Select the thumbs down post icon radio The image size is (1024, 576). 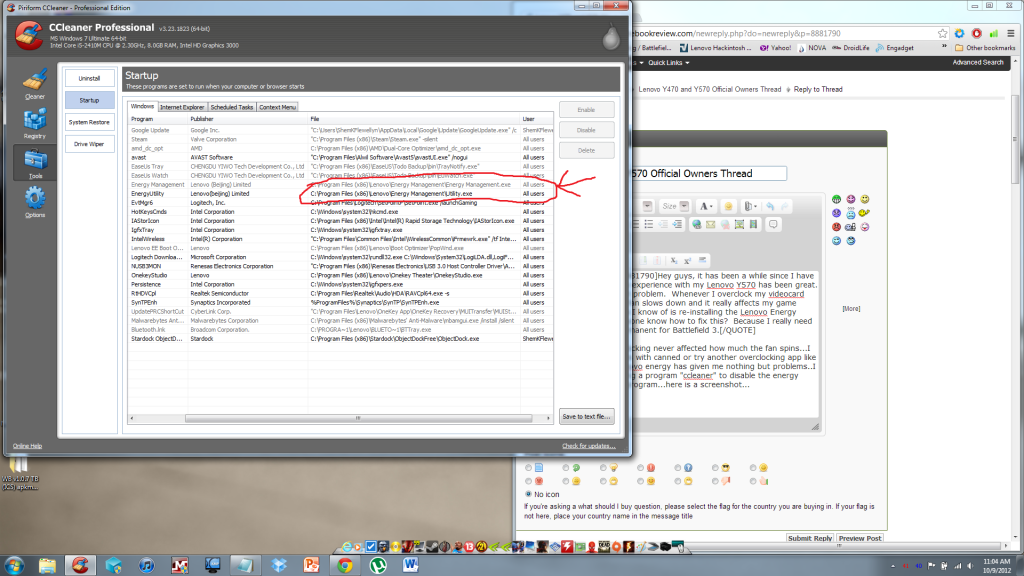715,481
